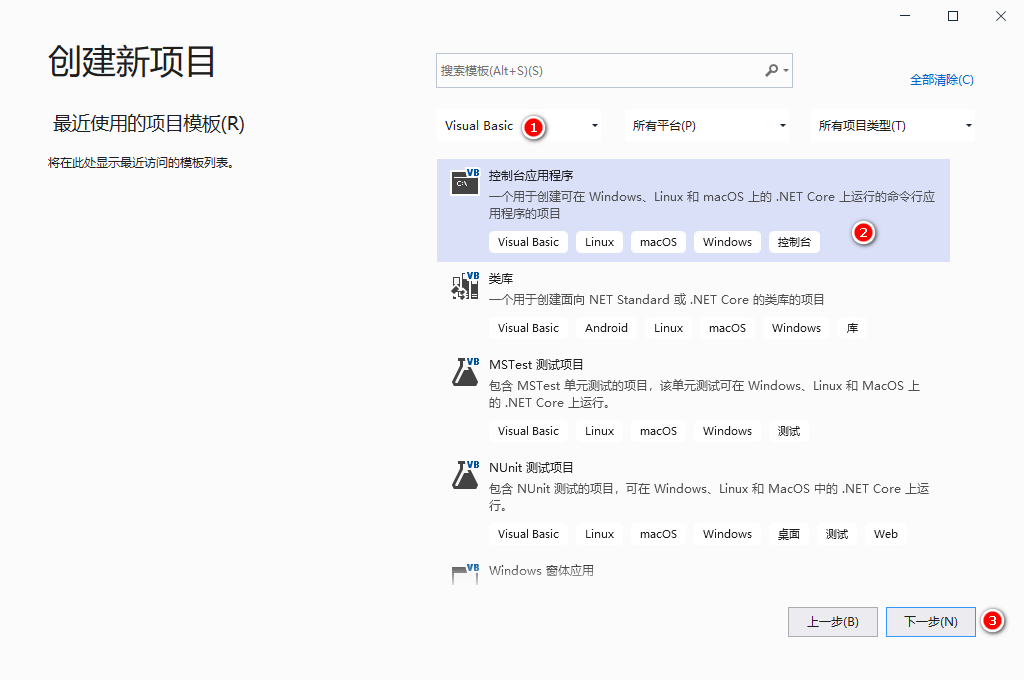Go to 下一步(N)
This screenshot has width=1024, height=680.
(x=931, y=622)
